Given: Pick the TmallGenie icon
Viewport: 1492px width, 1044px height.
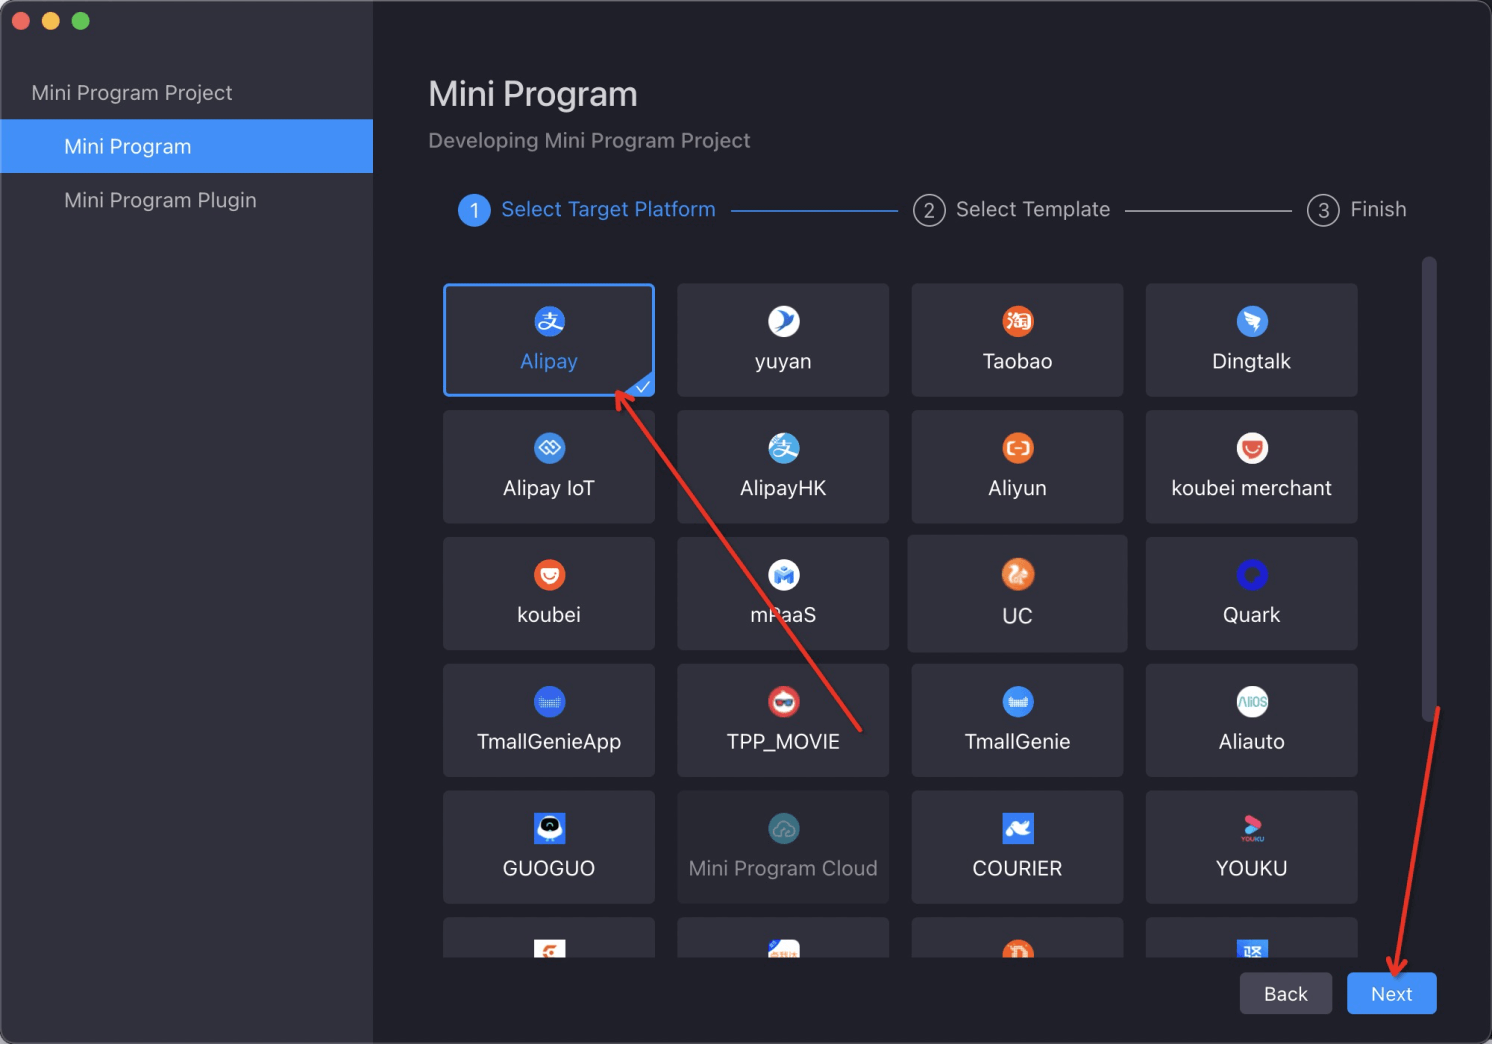Looking at the screenshot, I should tap(1017, 702).
